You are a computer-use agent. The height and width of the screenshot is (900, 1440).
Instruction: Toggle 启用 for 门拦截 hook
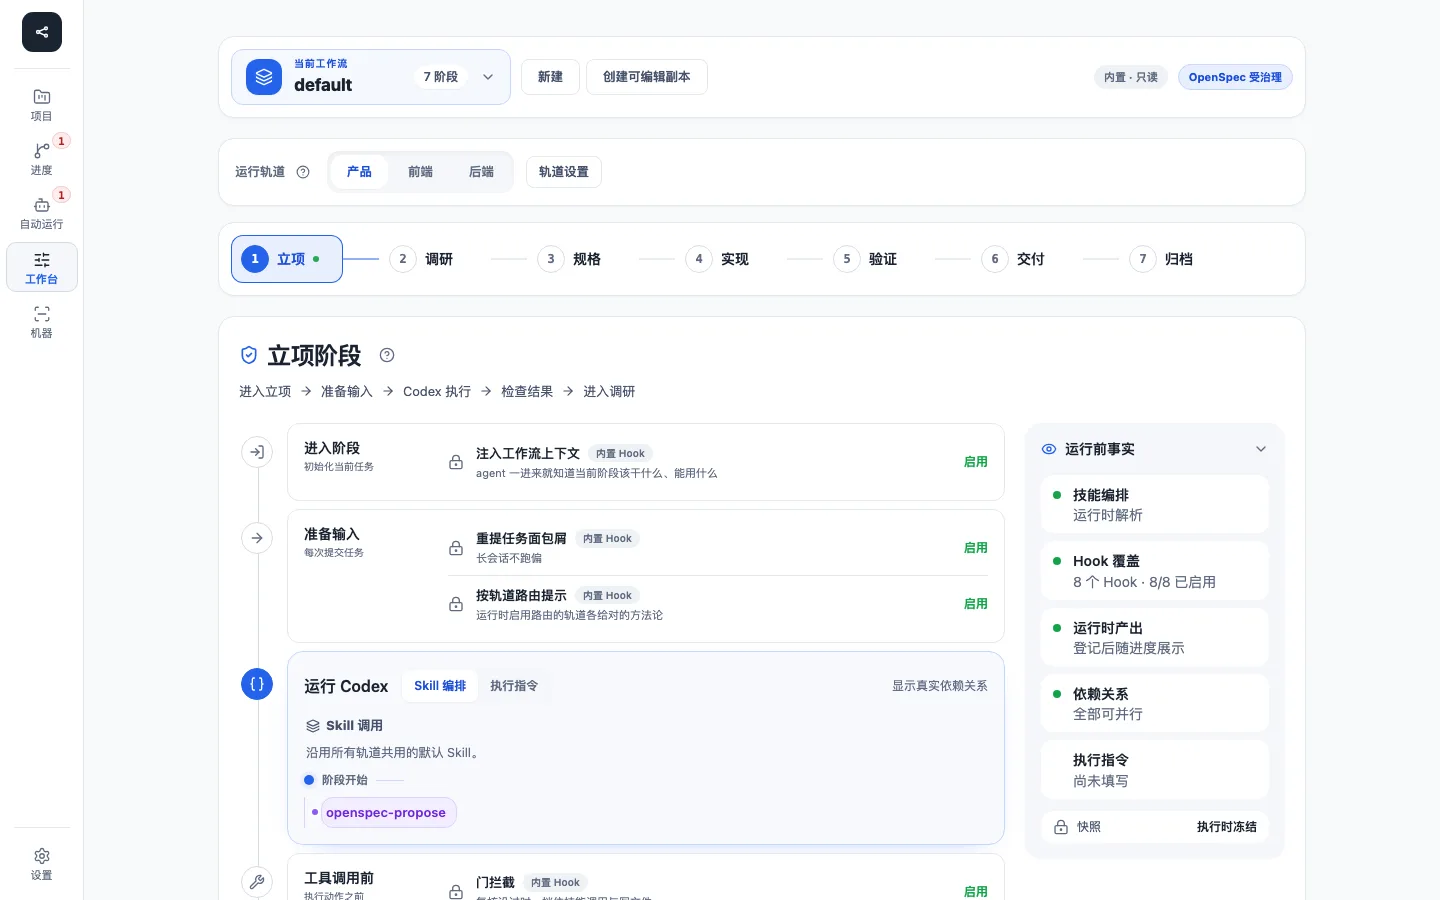(x=975, y=891)
